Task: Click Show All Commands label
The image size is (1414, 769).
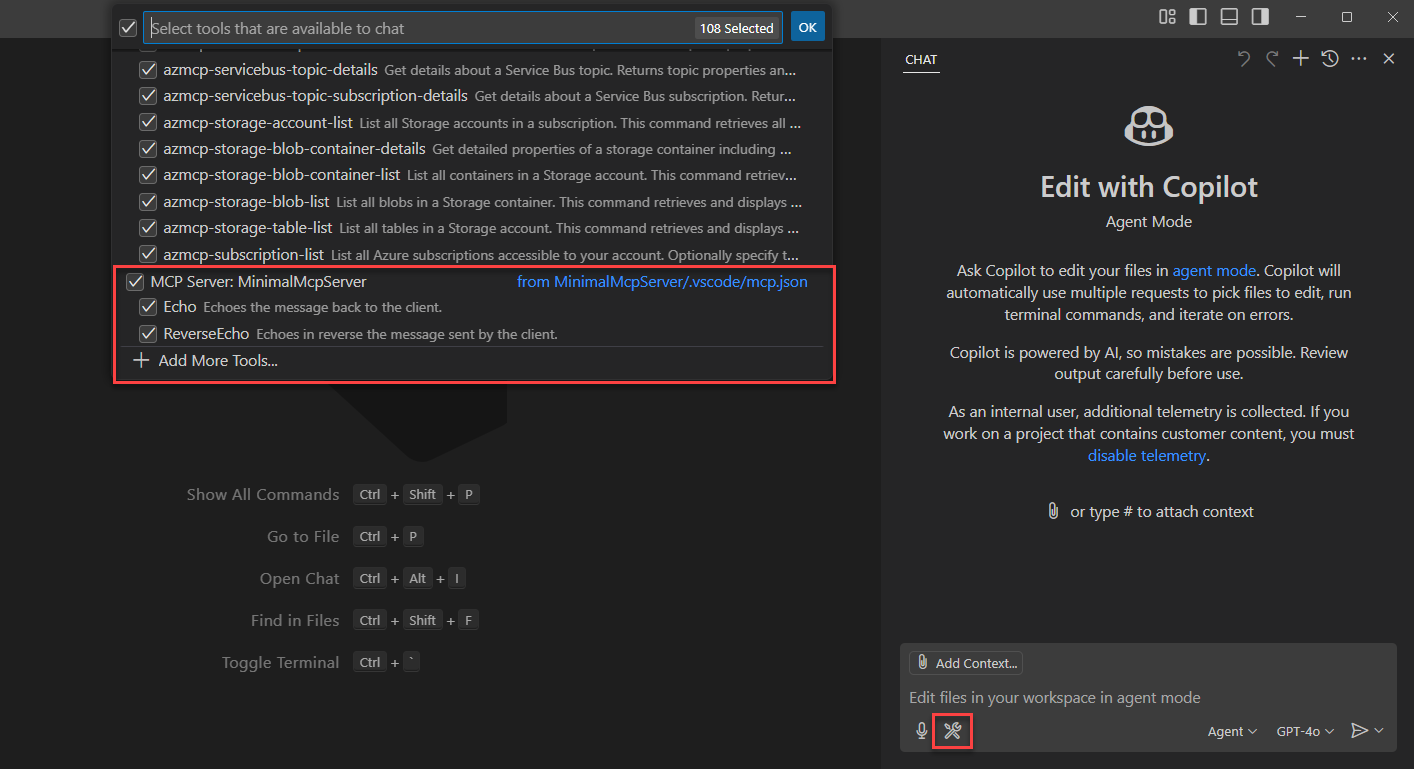Action: tap(263, 494)
